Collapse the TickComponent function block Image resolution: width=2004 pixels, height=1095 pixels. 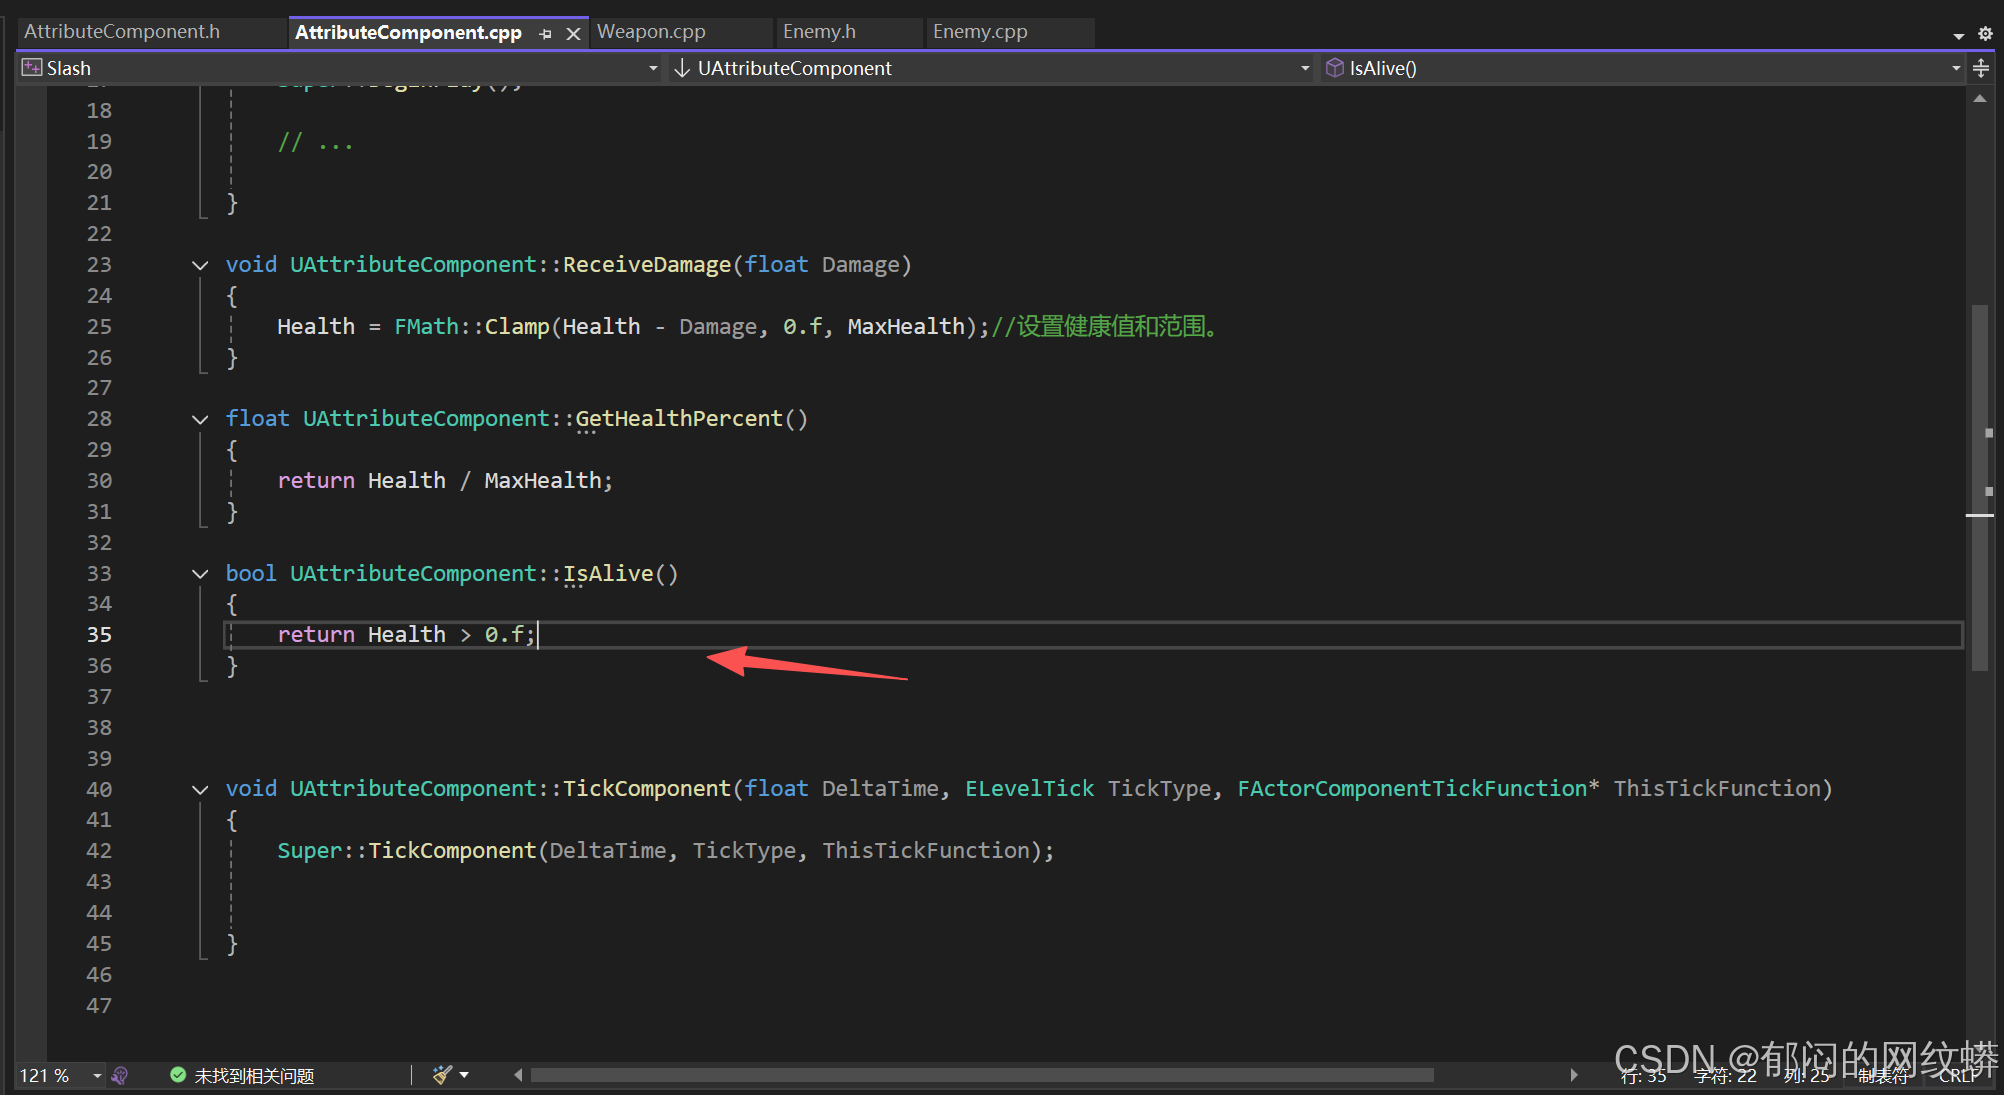click(200, 789)
